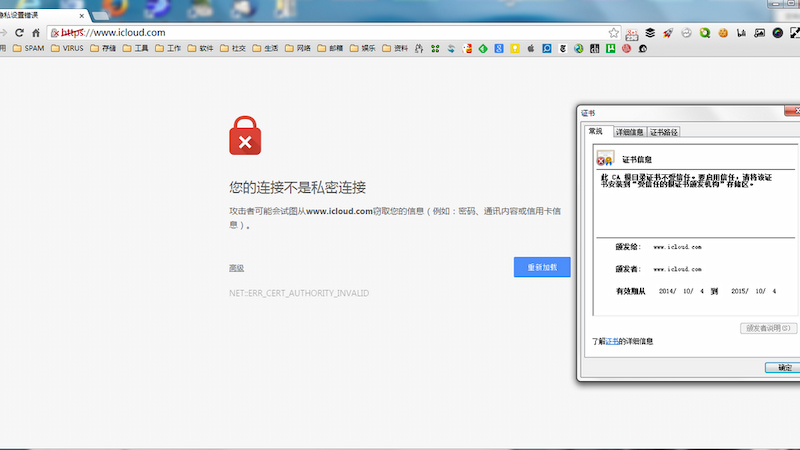Image resolution: width=800 pixels, height=450 pixels.
Task: Open the colorful bird bookmark icon
Action: [467, 48]
